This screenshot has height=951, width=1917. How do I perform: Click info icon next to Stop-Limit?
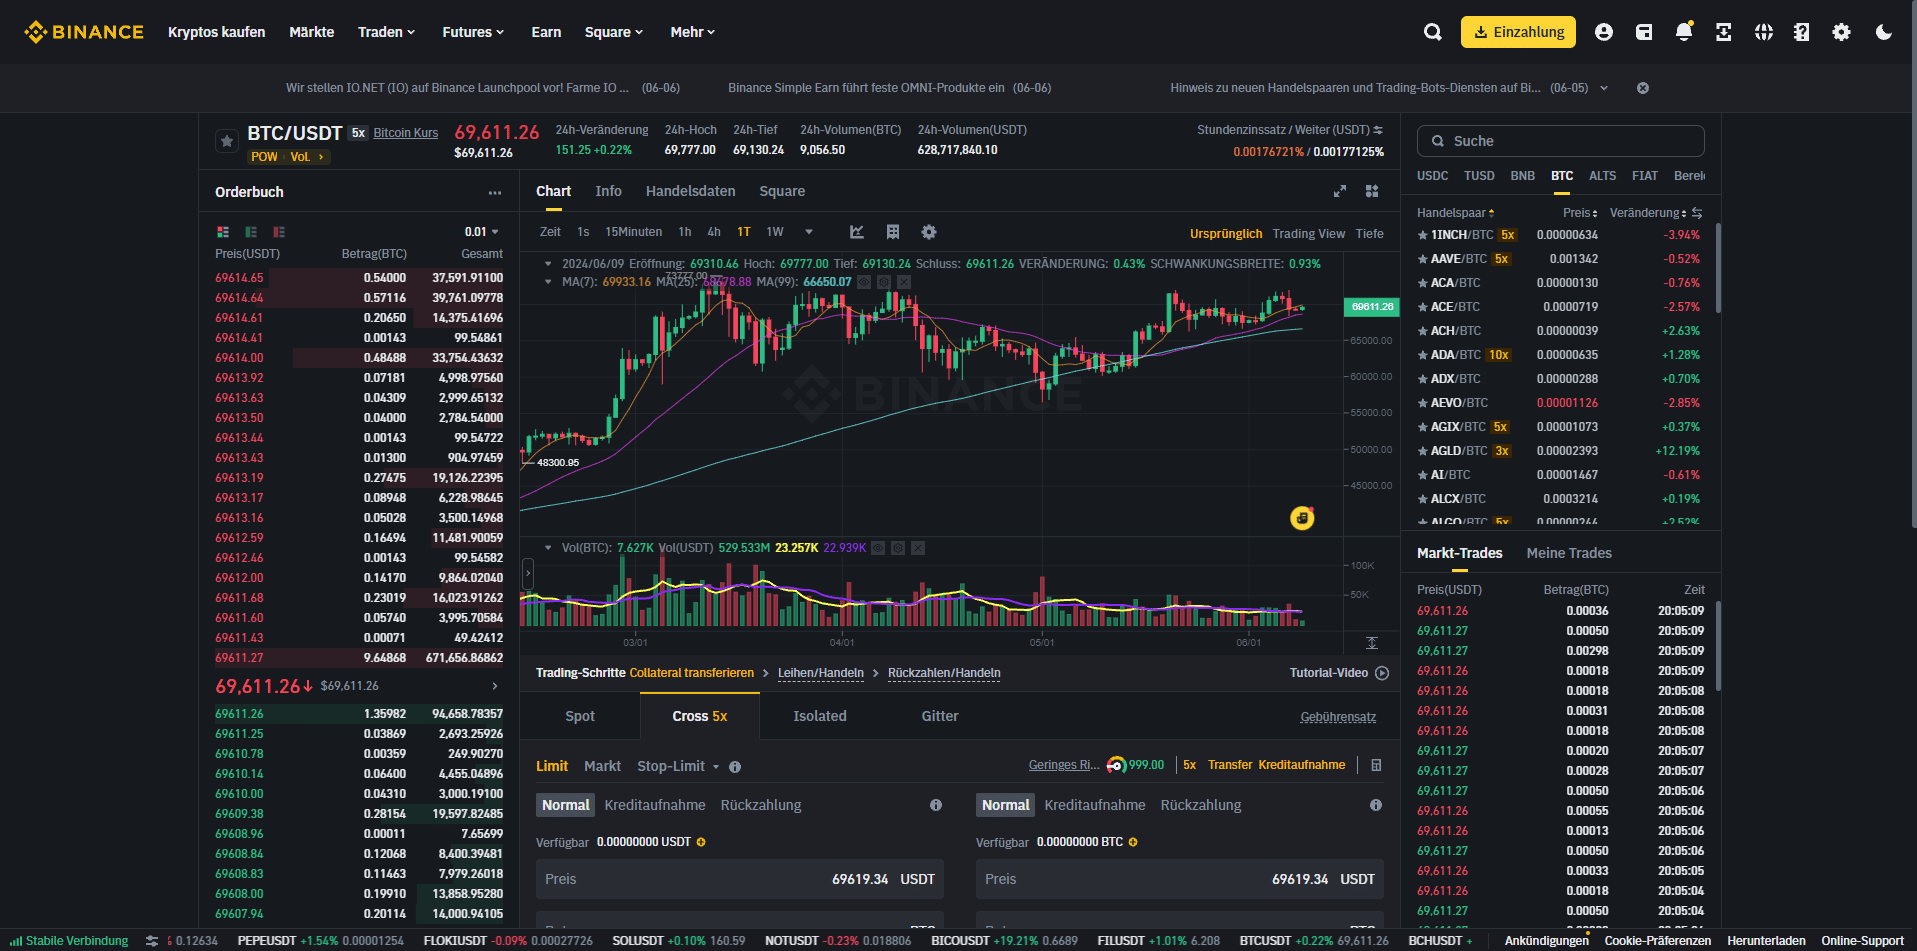point(735,767)
